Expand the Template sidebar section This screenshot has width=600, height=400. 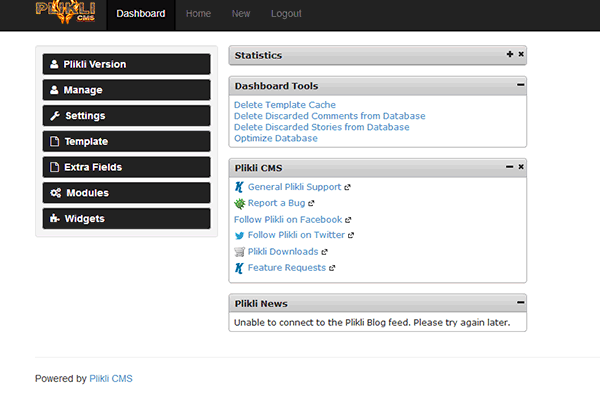[x=126, y=141]
